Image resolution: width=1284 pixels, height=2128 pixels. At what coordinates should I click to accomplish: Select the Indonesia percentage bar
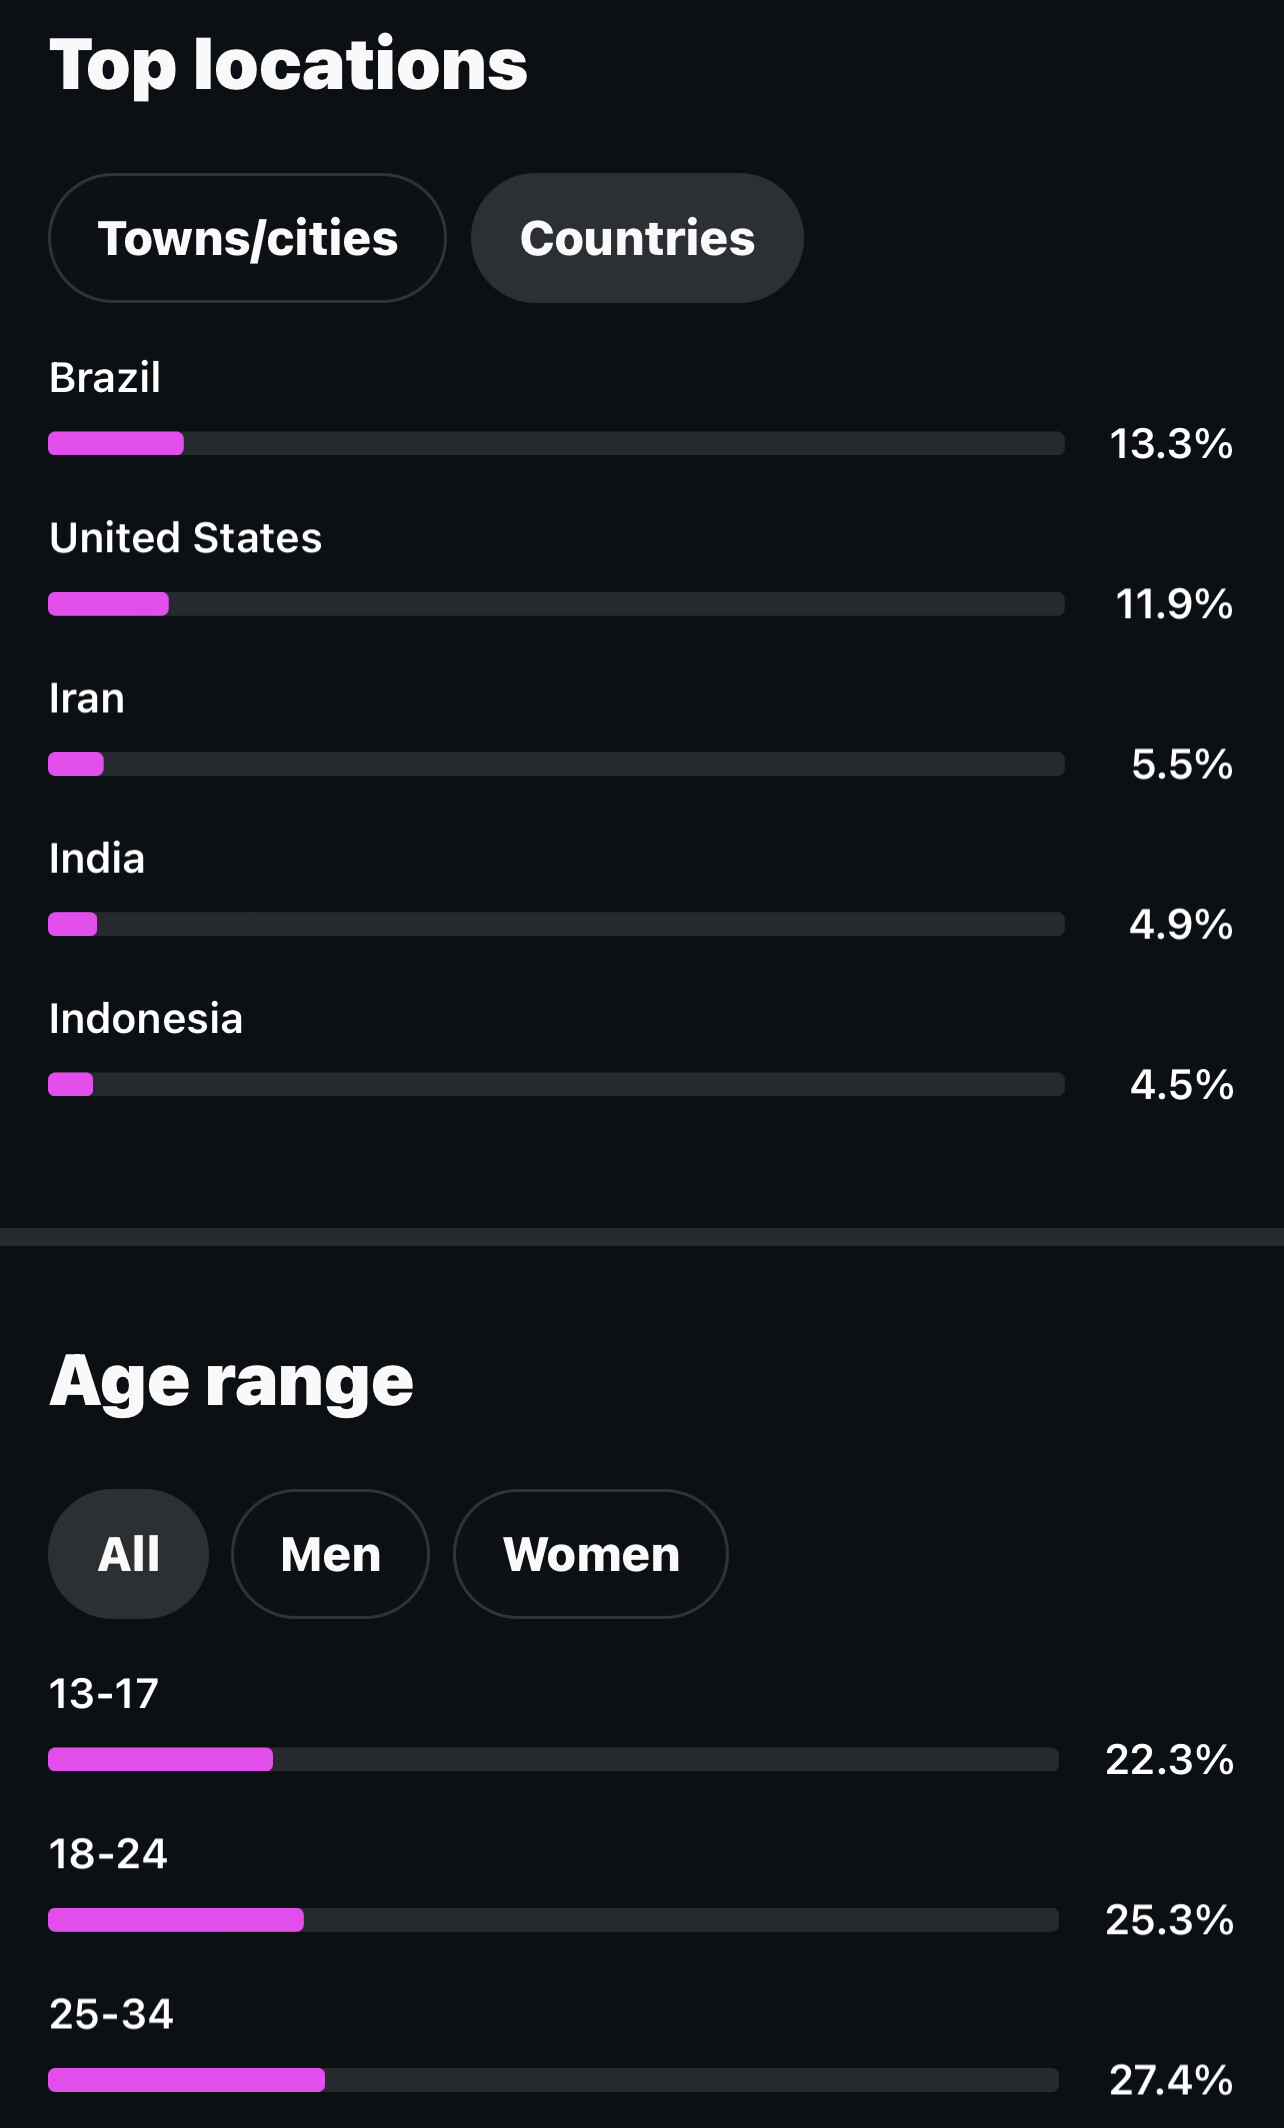coord(556,1084)
